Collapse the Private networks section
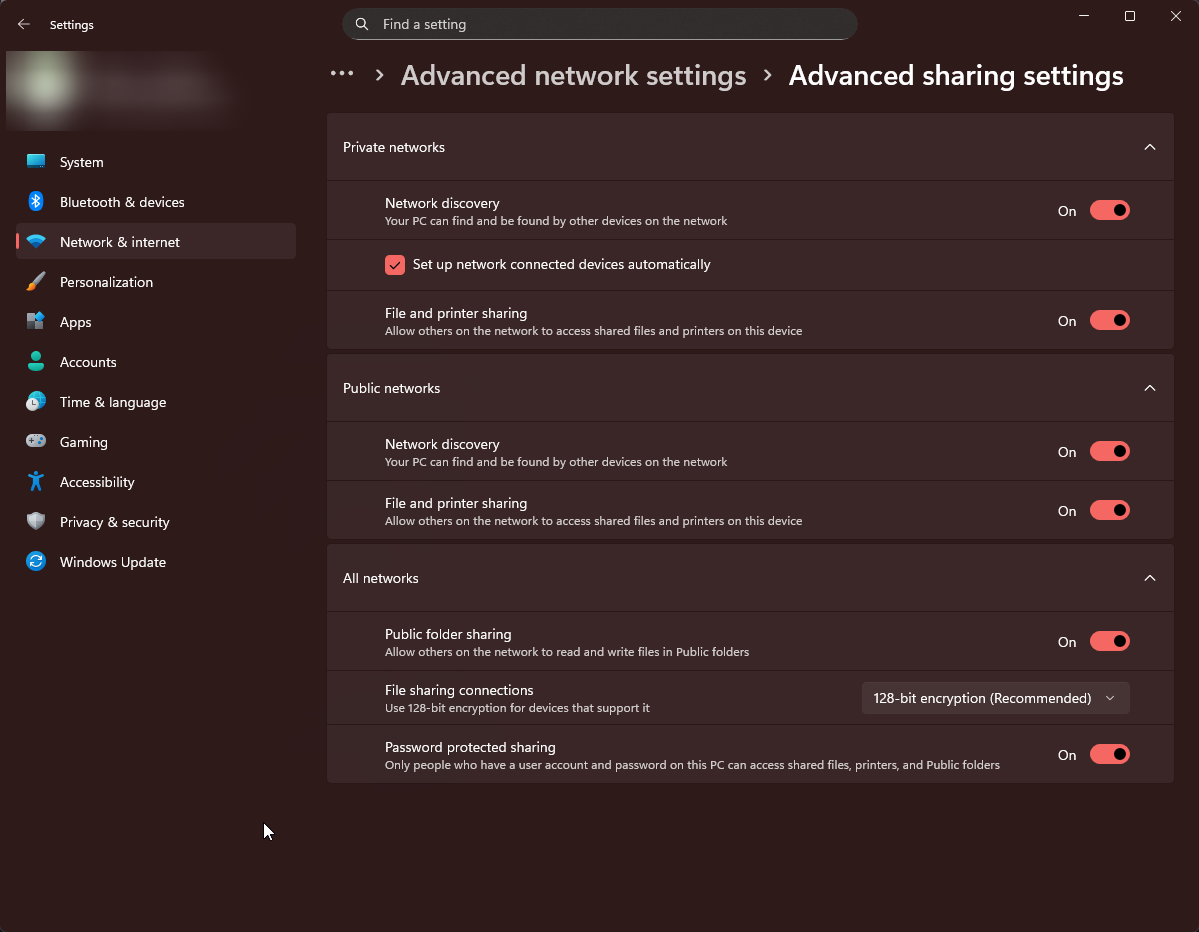1199x932 pixels. [x=1149, y=146]
